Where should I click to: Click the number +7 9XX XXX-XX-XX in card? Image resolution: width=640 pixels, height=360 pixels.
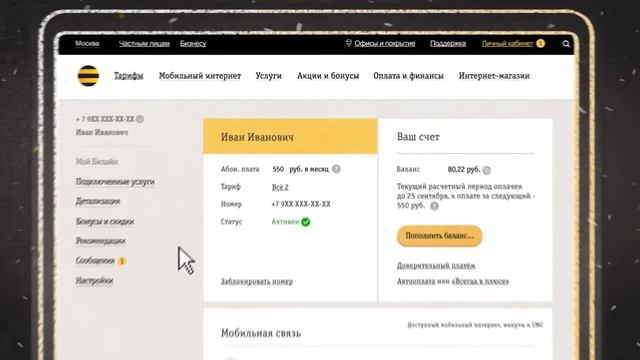click(301, 204)
